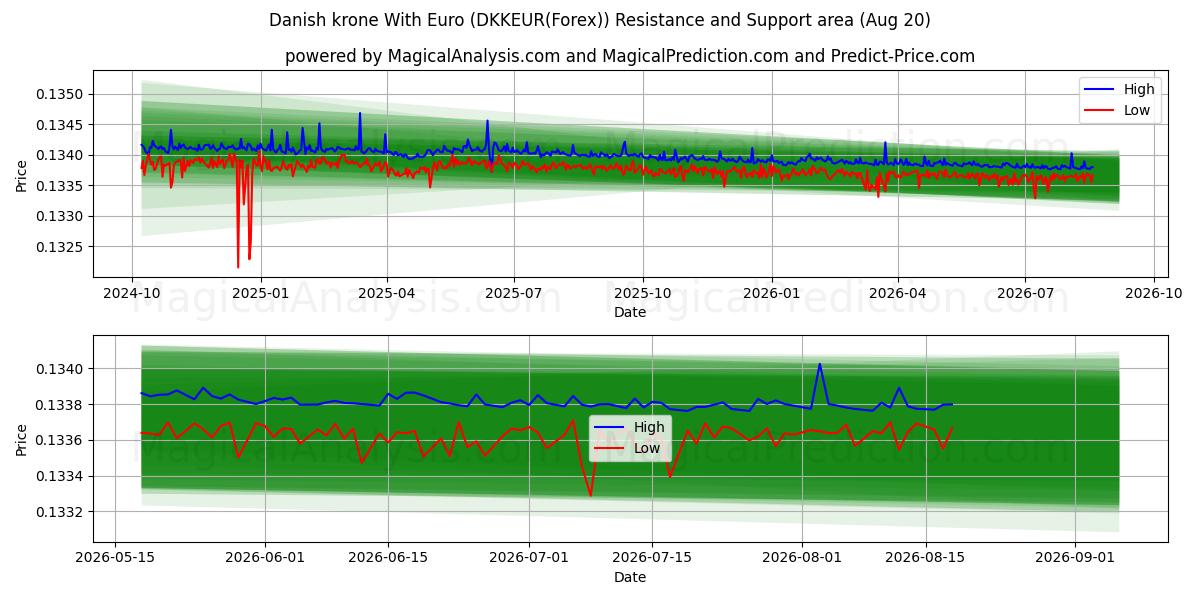Click the 2026-08-01 date tick label

(802, 559)
